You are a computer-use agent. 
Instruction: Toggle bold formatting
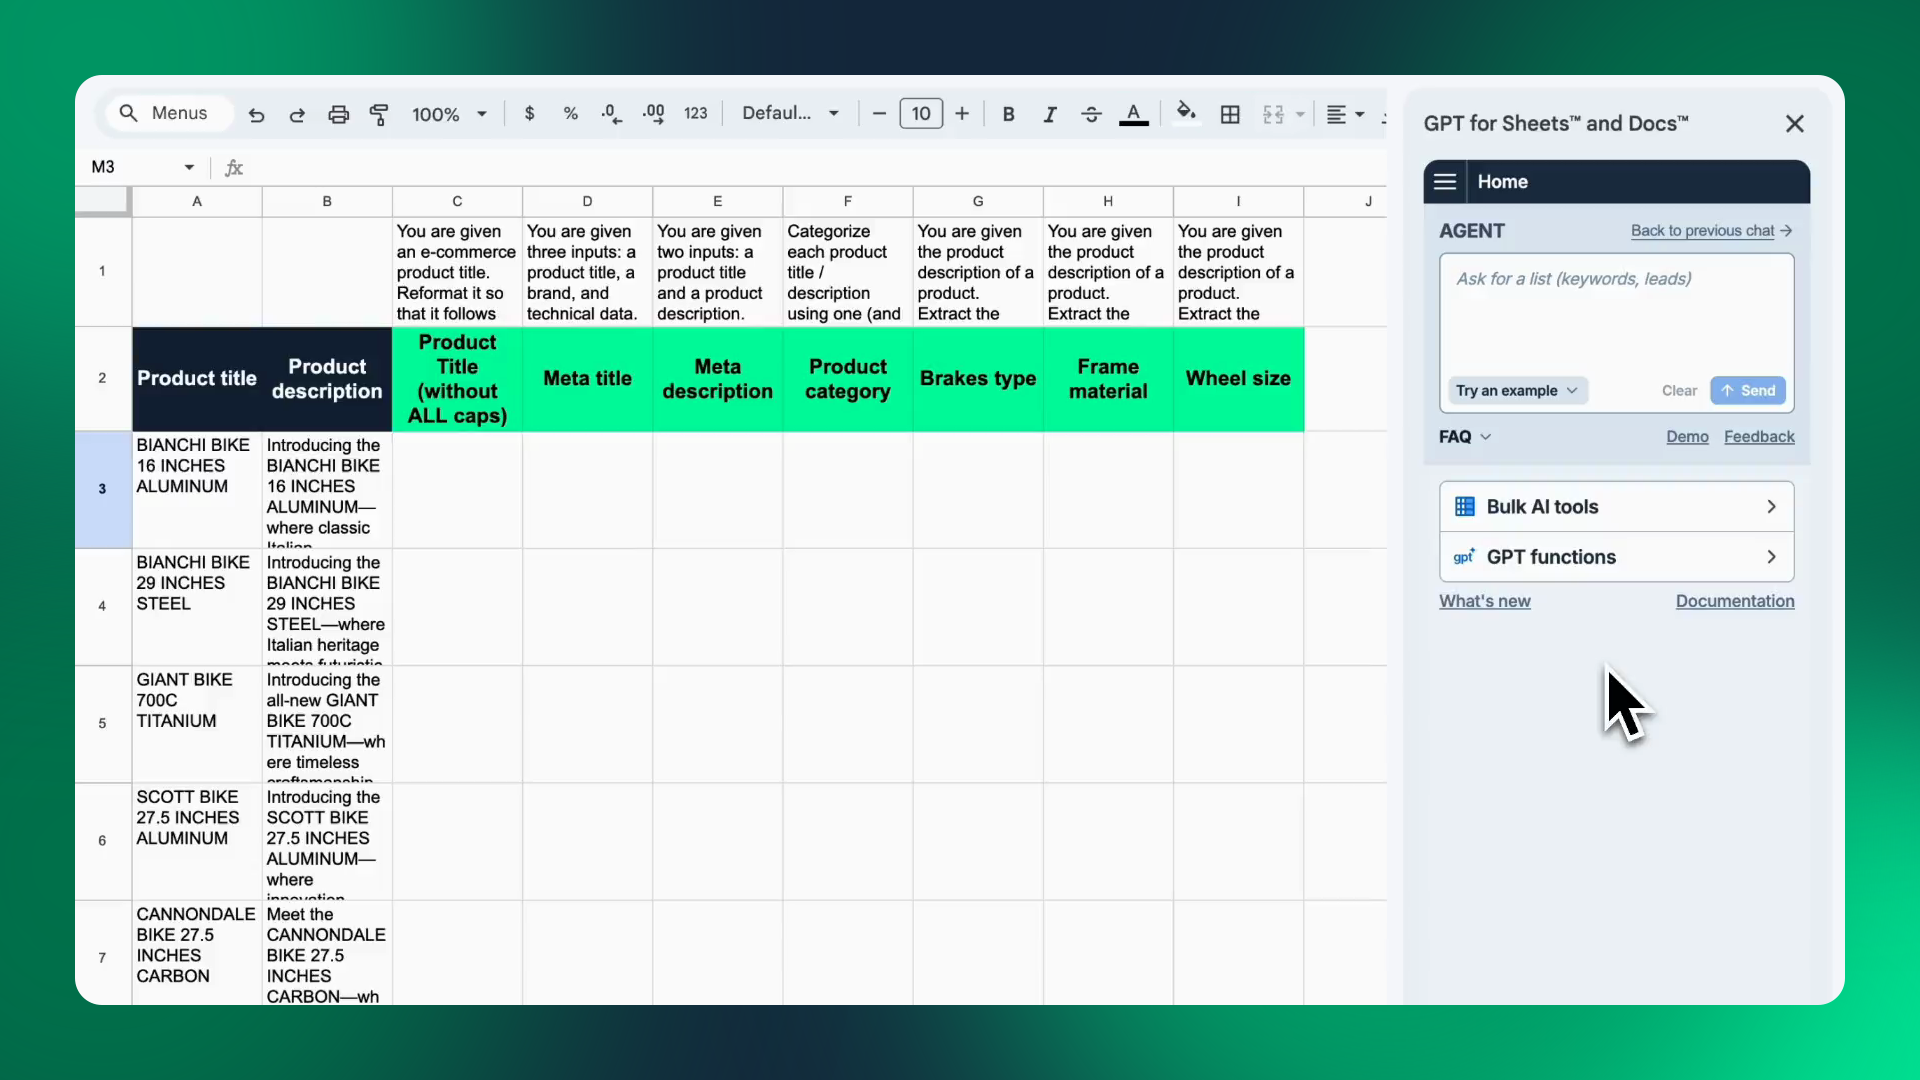pyautogui.click(x=1008, y=114)
